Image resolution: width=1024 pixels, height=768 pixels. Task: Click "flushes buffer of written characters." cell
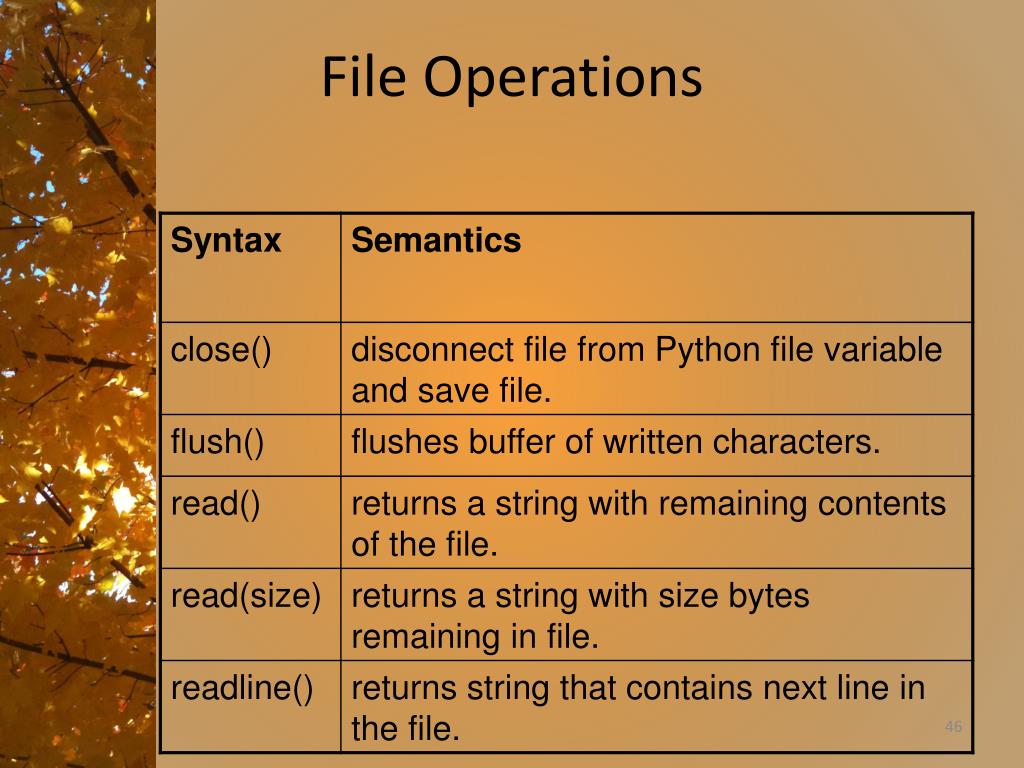tap(656, 445)
